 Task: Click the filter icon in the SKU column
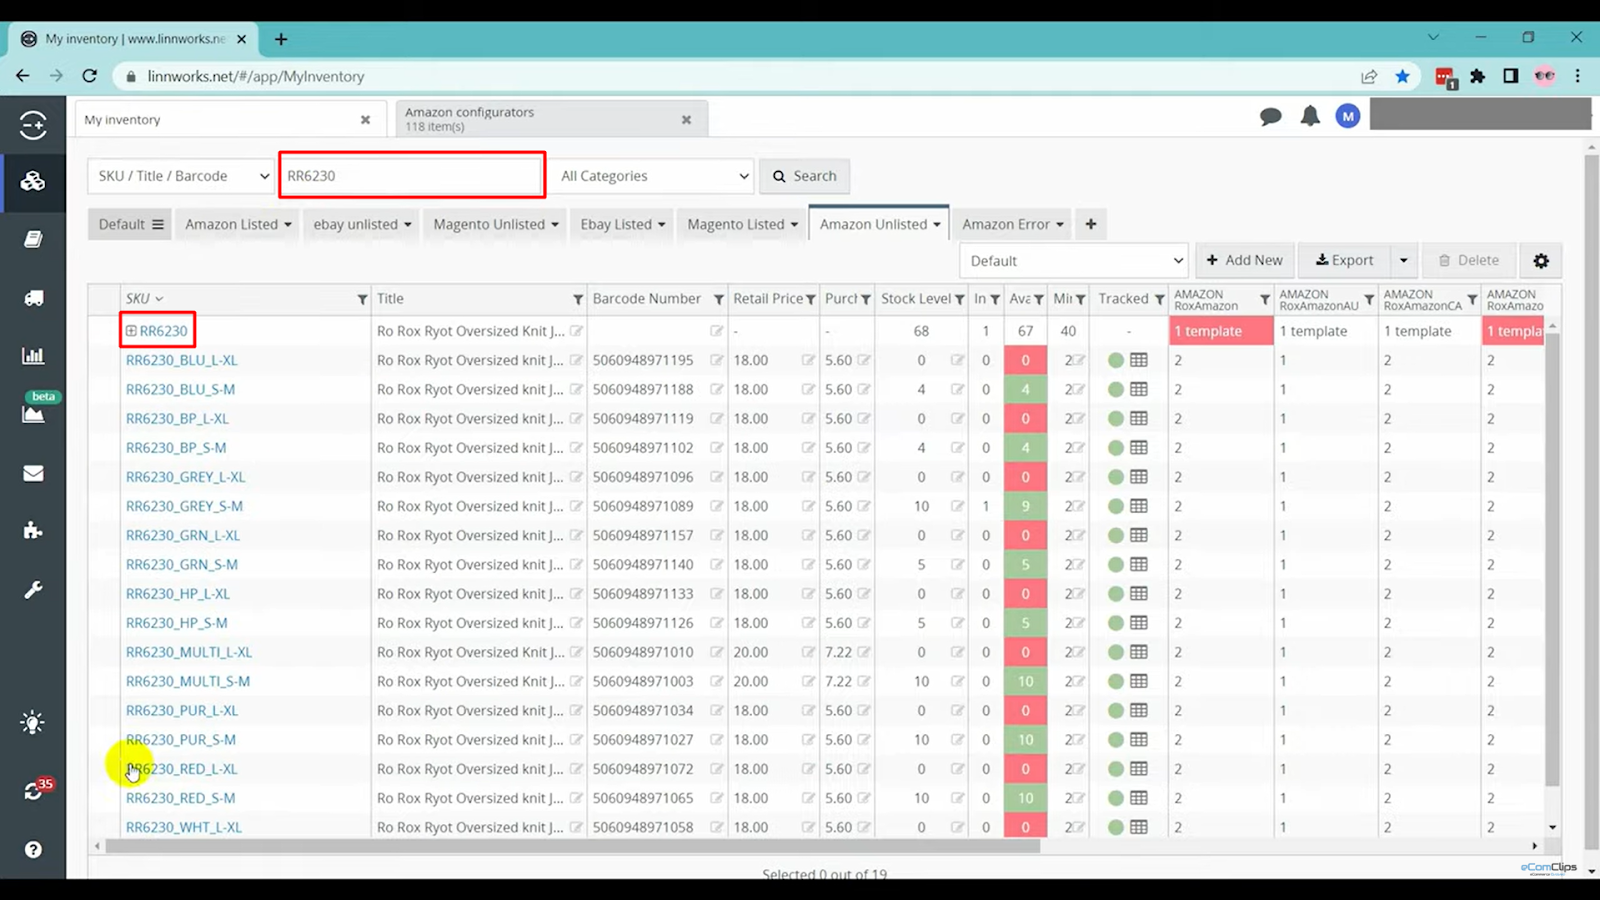coord(362,299)
